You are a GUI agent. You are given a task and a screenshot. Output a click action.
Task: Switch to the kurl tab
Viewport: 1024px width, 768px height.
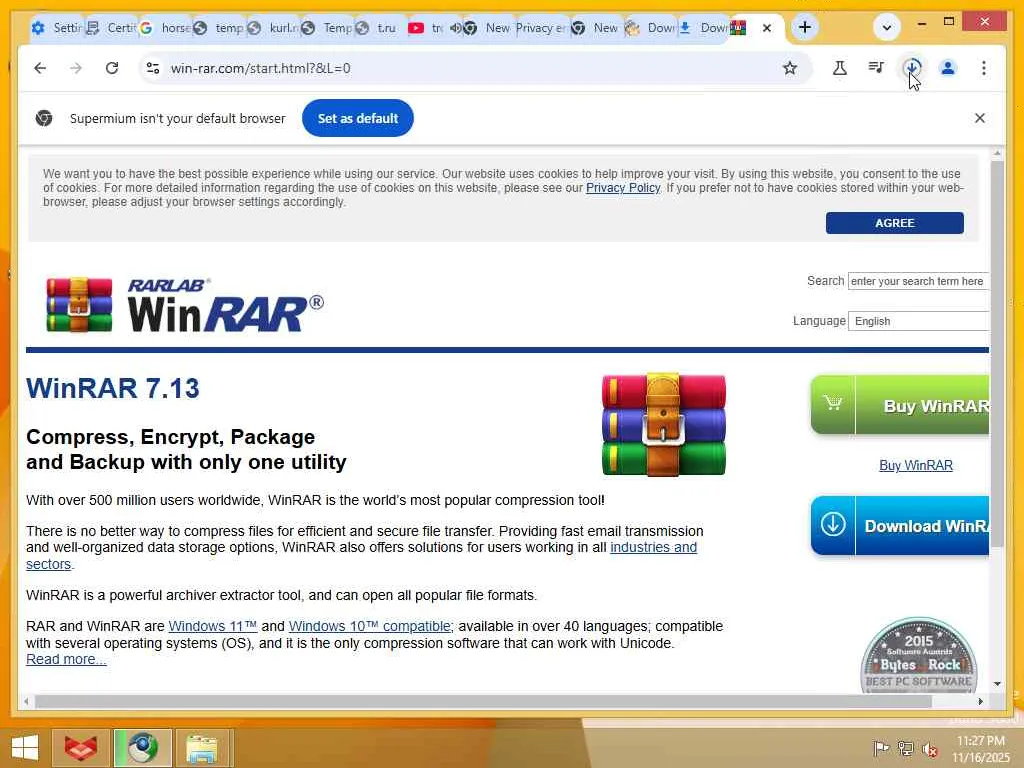tap(273, 28)
